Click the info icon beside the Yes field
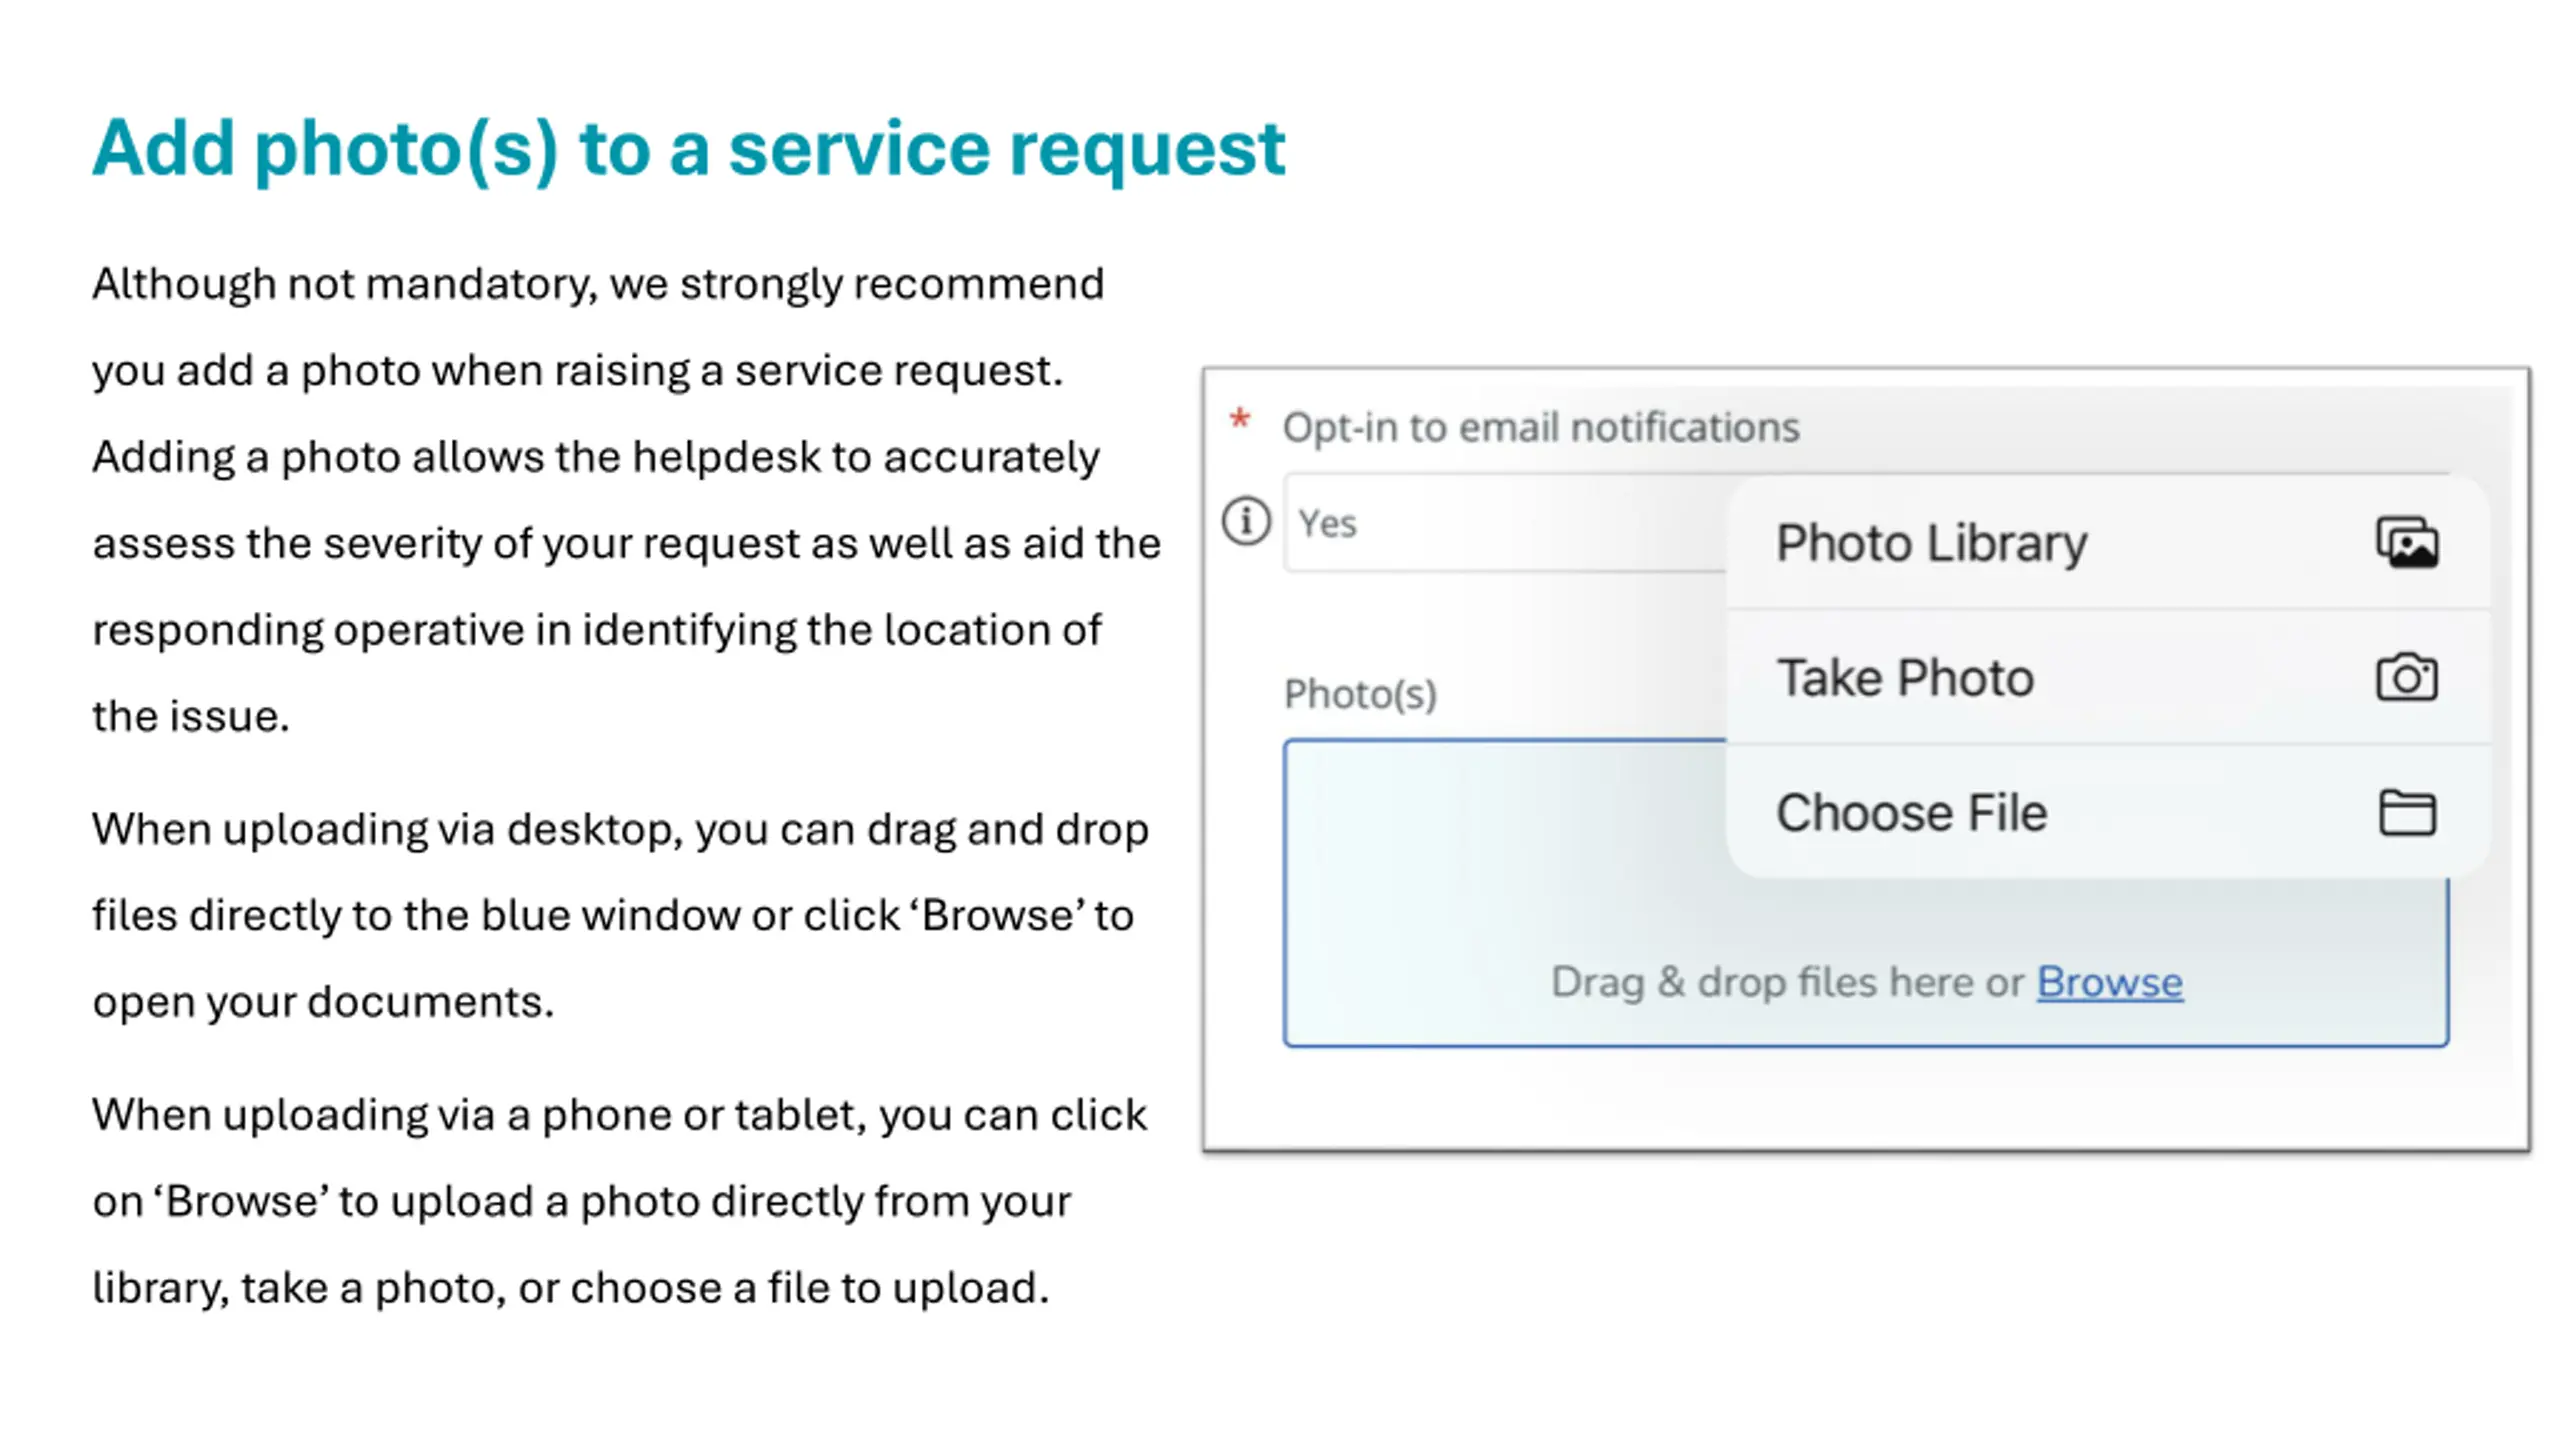This screenshot has height=1440, width=2560. pyautogui.click(x=1246, y=521)
